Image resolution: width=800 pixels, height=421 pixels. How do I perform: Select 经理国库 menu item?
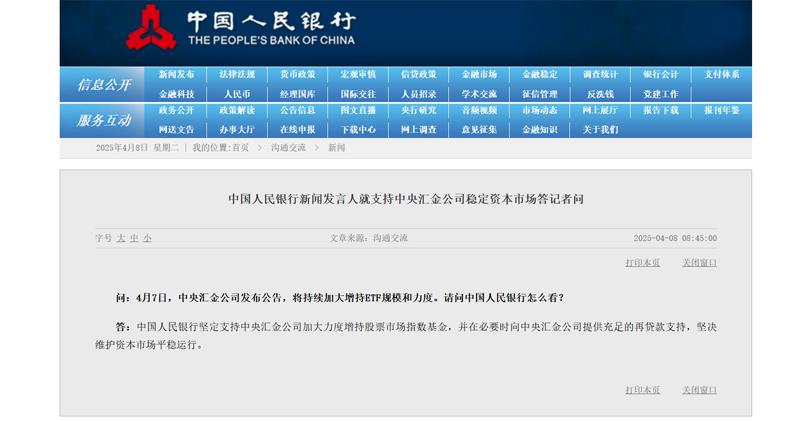tap(297, 94)
